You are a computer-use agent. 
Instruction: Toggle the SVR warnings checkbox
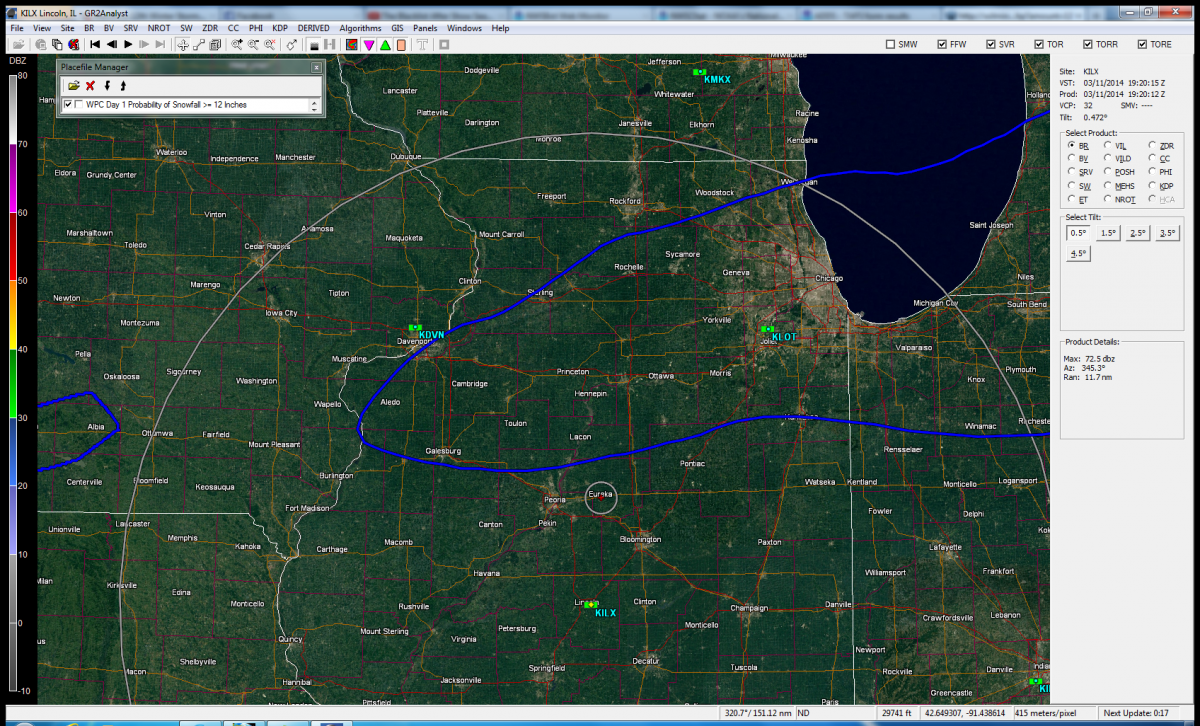click(991, 44)
